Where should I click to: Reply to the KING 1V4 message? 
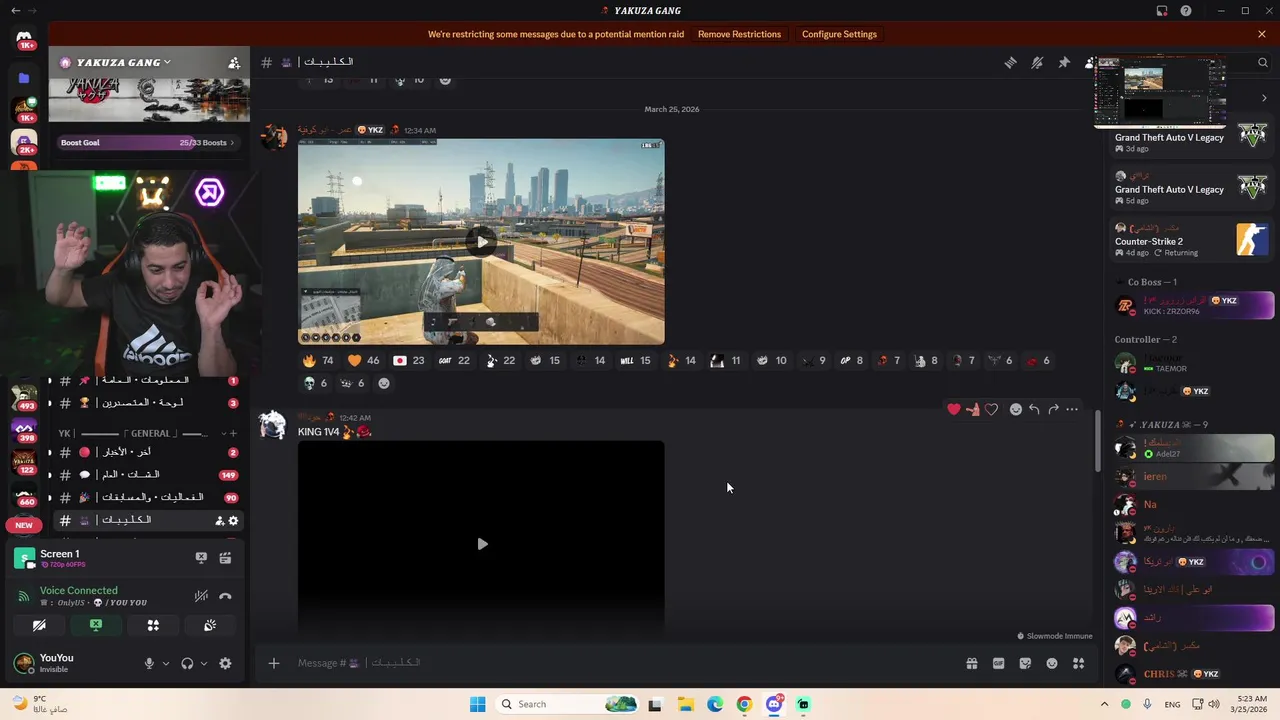tap(1034, 409)
